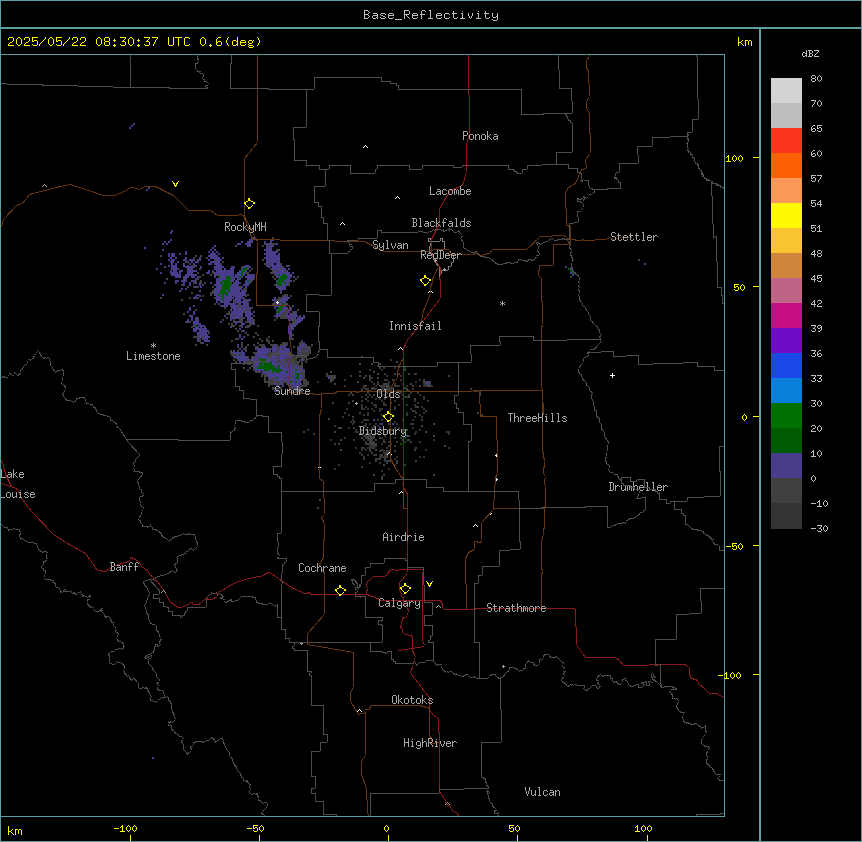Pick the violet purple swatch in the legend
The height and width of the screenshot is (842, 862).
point(786,341)
